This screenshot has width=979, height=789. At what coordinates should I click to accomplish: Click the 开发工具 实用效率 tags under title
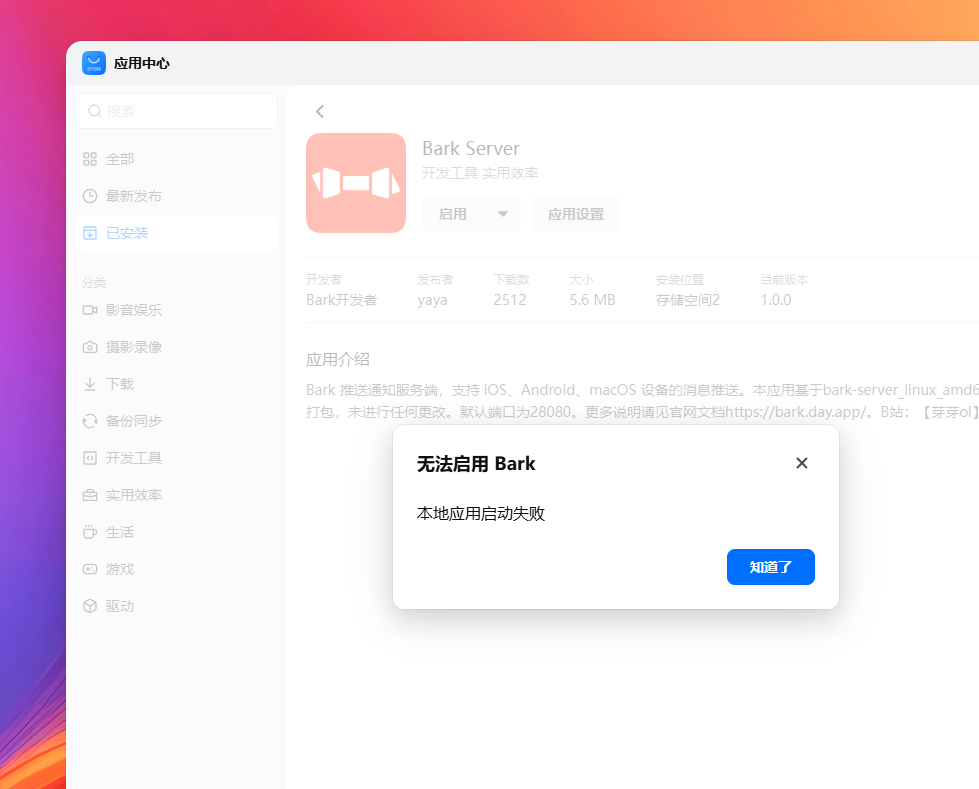(480, 173)
